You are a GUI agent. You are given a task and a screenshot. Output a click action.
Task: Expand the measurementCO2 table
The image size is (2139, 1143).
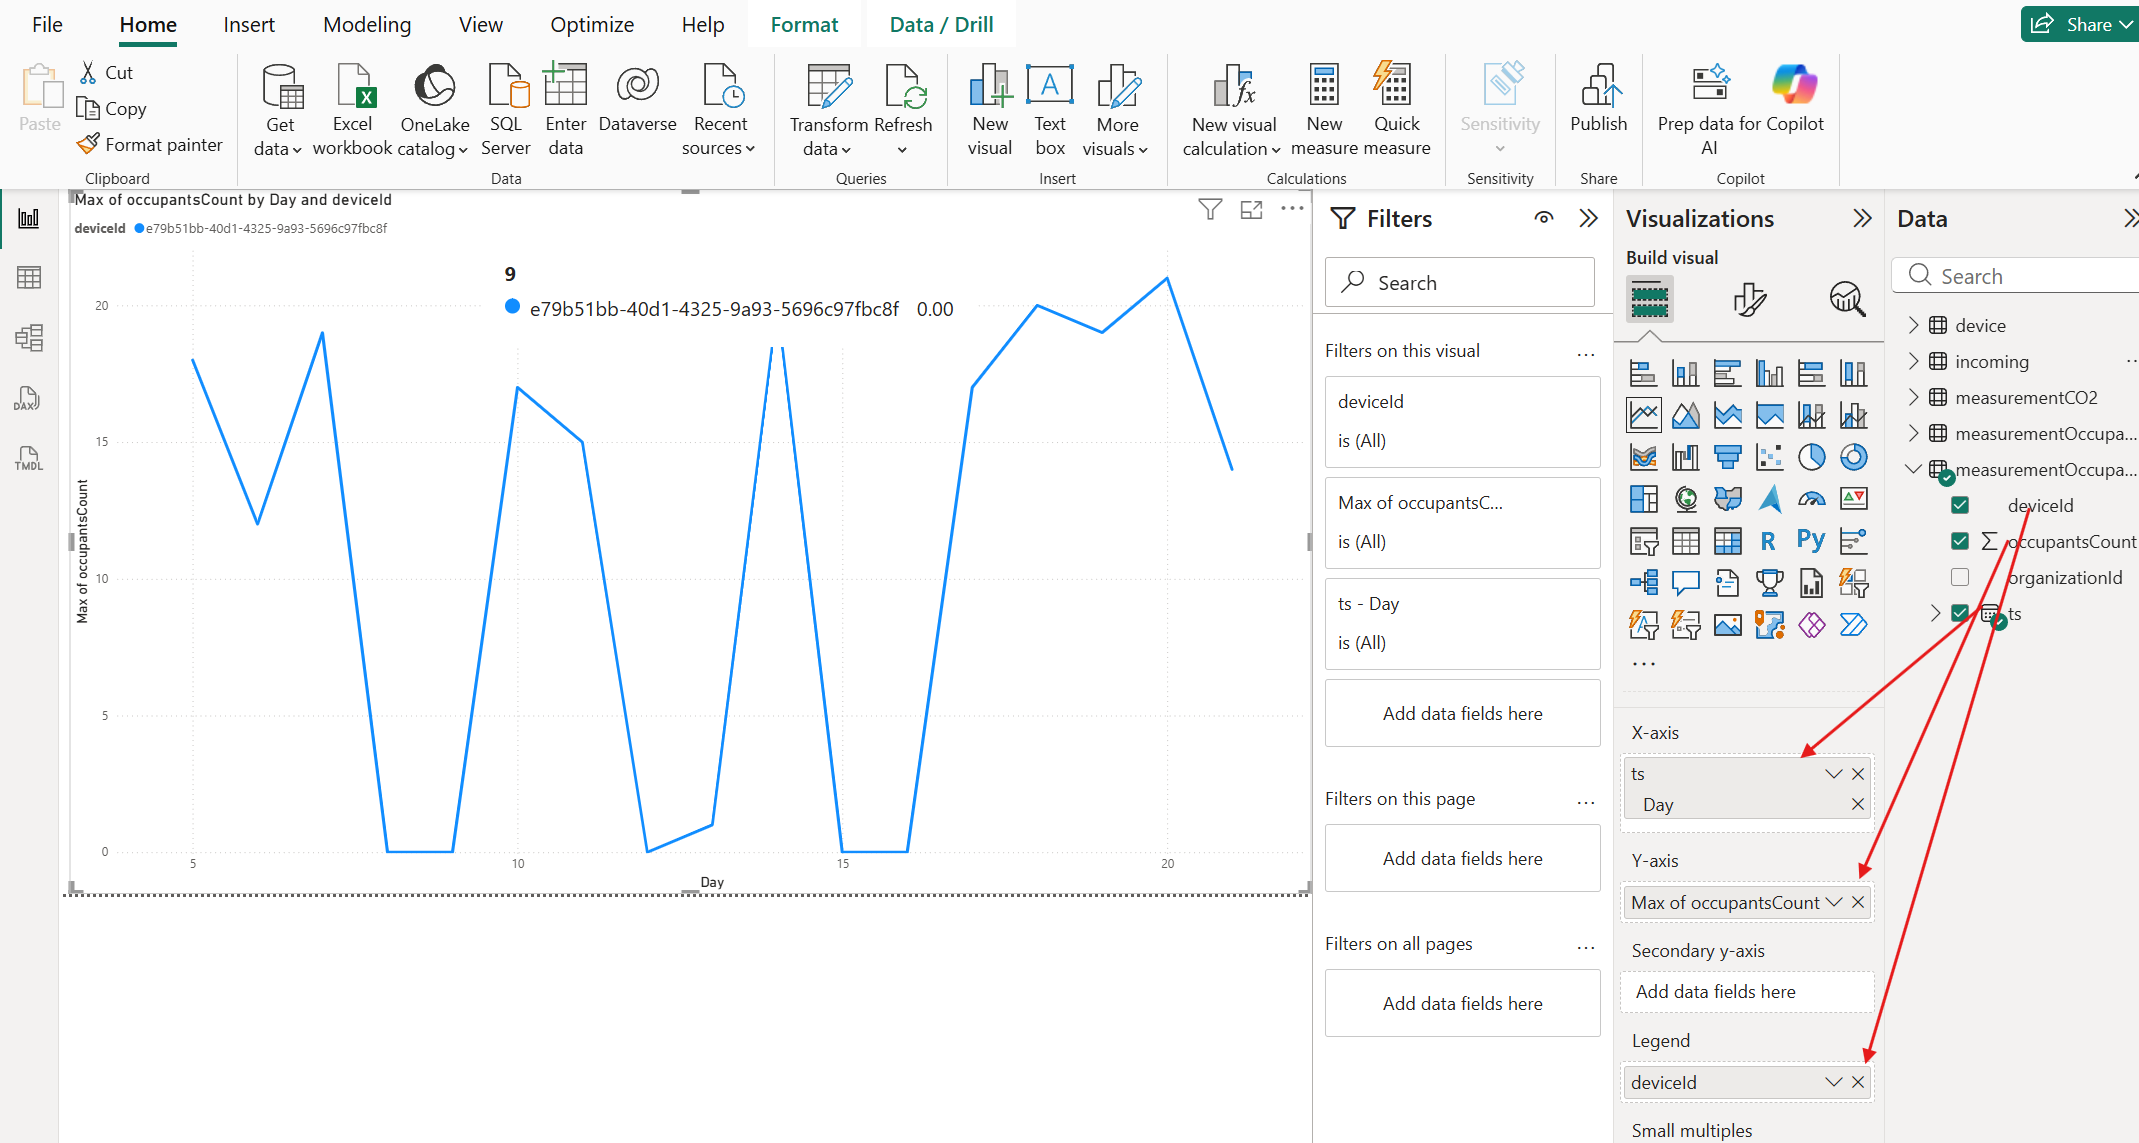pyautogui.click(x=1913, y=398)
